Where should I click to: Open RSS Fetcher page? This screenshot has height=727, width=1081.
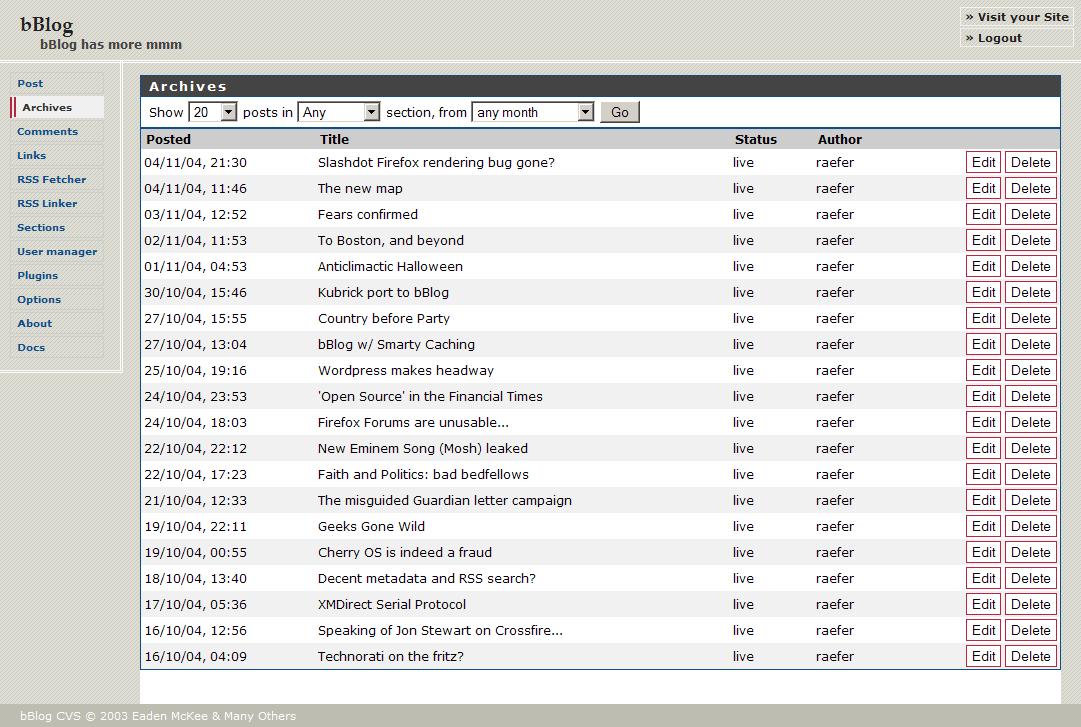coord(57,179)
